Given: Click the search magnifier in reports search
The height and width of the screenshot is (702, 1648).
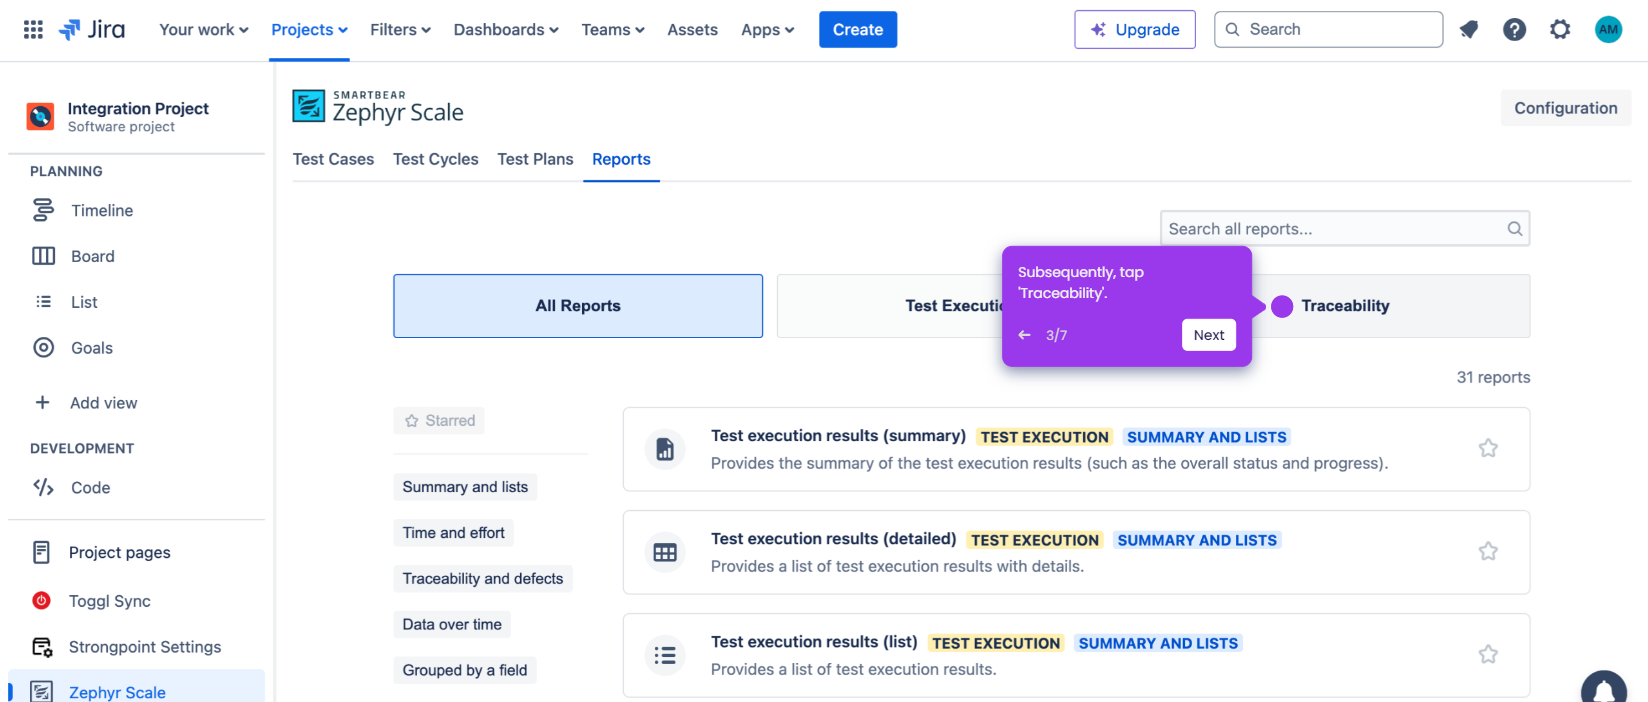Looking at the screenshot, I should [x=1515, y=229].
